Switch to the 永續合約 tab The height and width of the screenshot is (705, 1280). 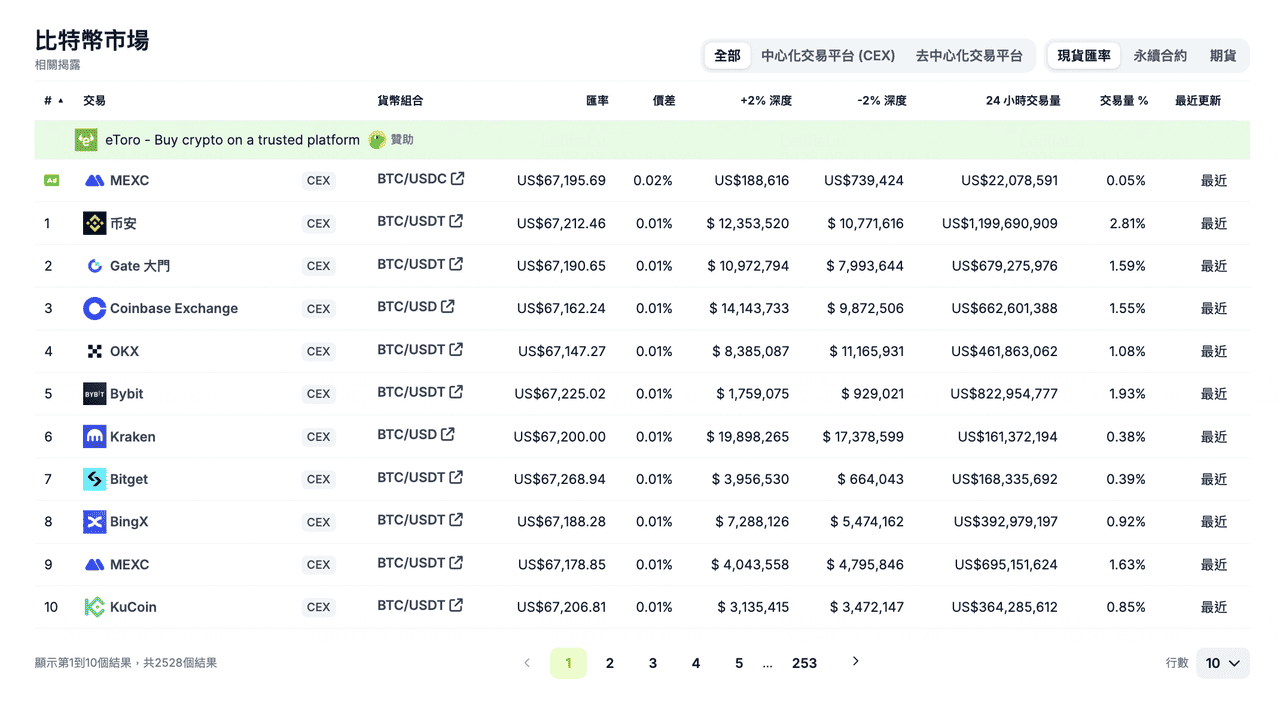coord(1160,56)
